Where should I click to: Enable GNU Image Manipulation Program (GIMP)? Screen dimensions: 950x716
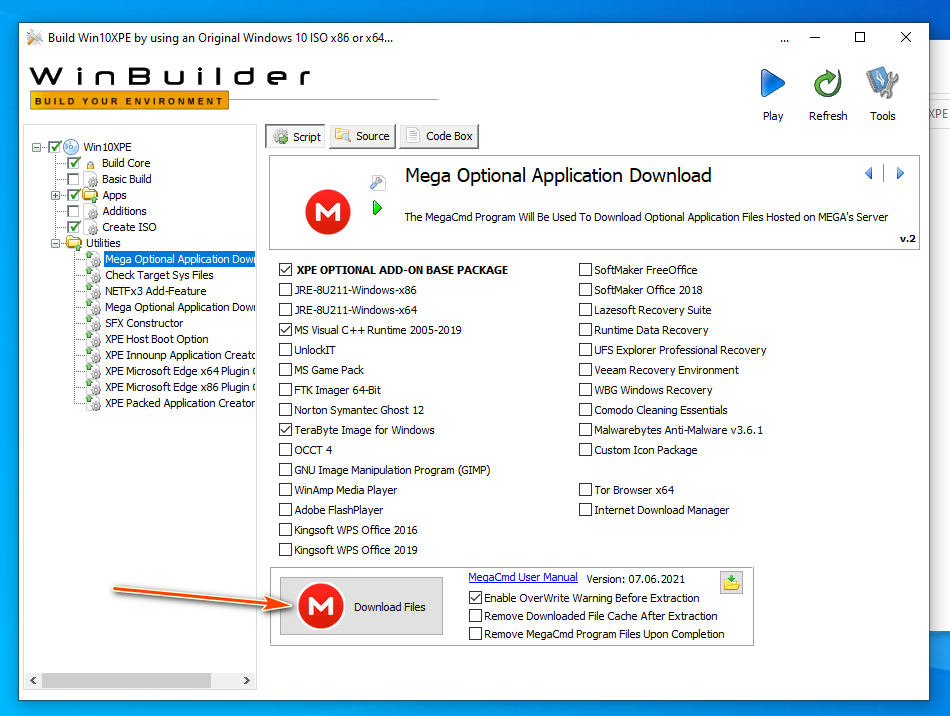[285, 469]
